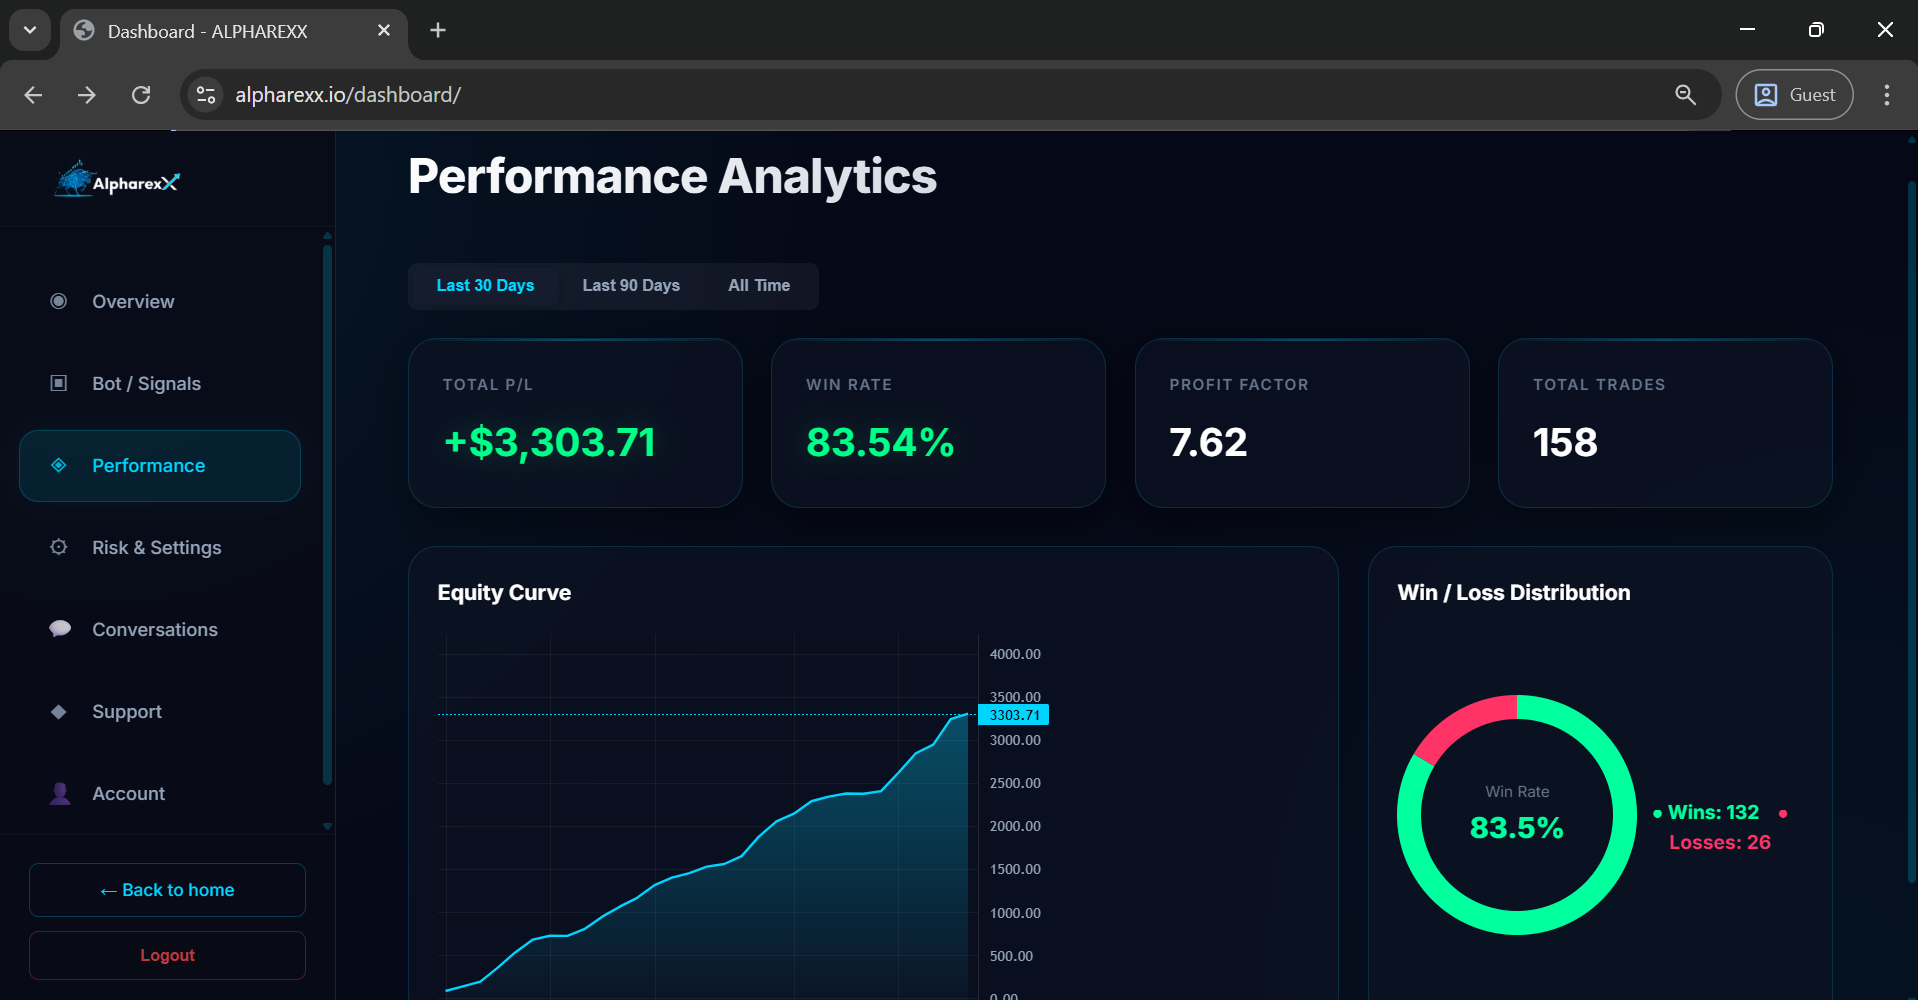Switch to Last 90 Days
The height and width of the screenshot is (1000, 1918).
pos(631,286)
